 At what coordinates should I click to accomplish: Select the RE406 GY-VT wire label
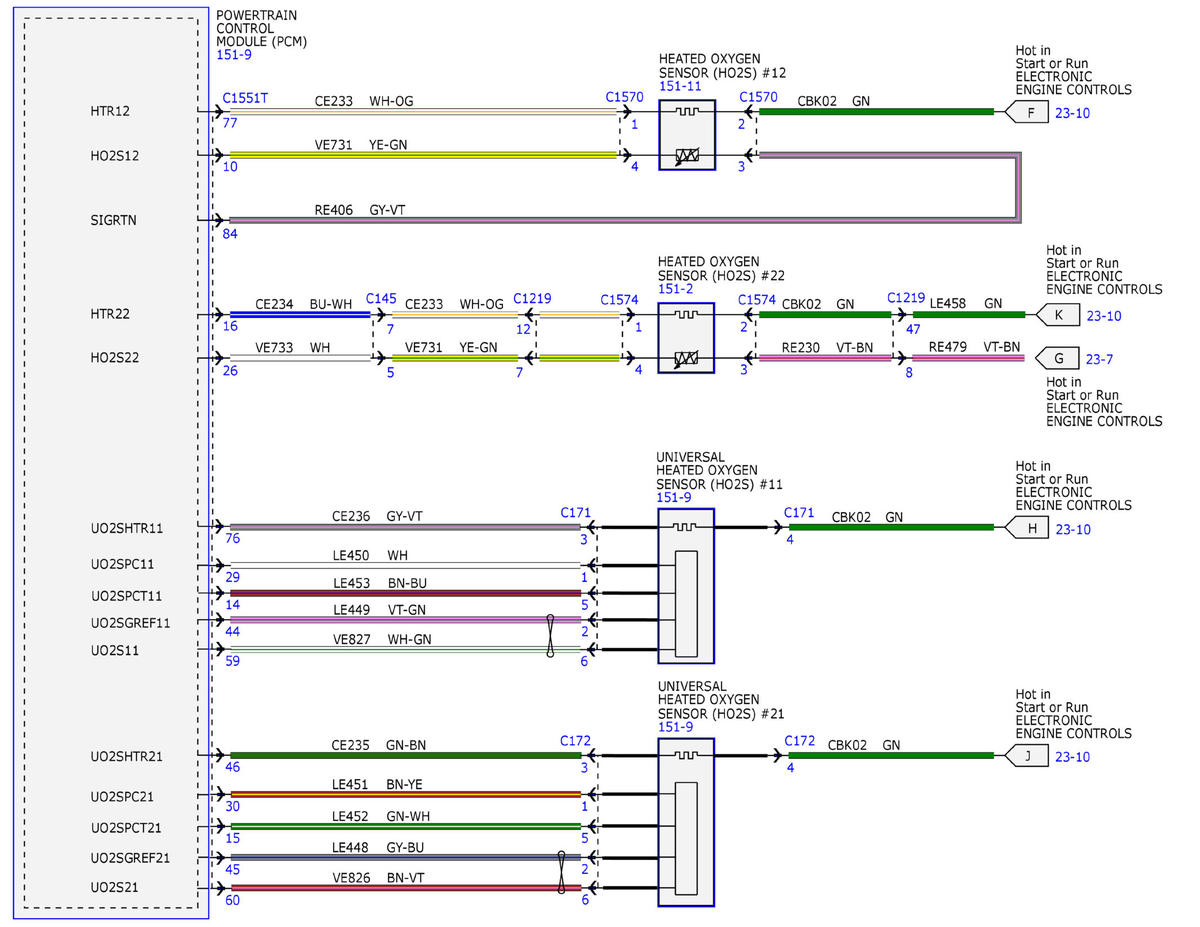360,210
